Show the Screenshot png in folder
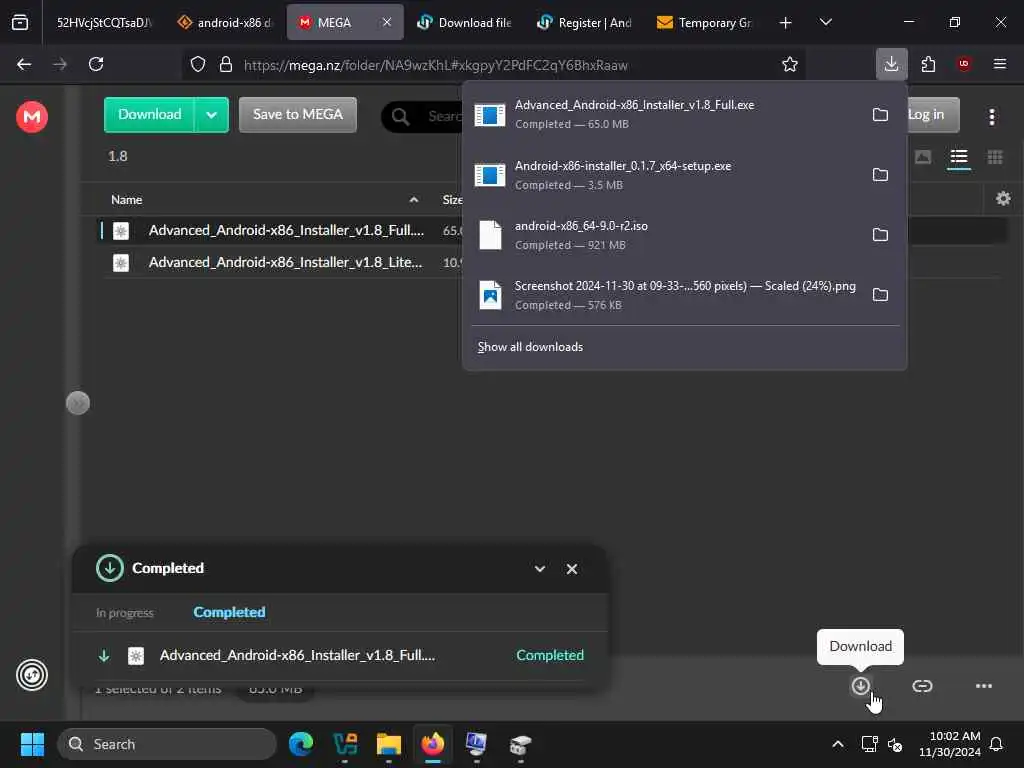This screenshot has height=768, width=1024. (x=880, y=295)
